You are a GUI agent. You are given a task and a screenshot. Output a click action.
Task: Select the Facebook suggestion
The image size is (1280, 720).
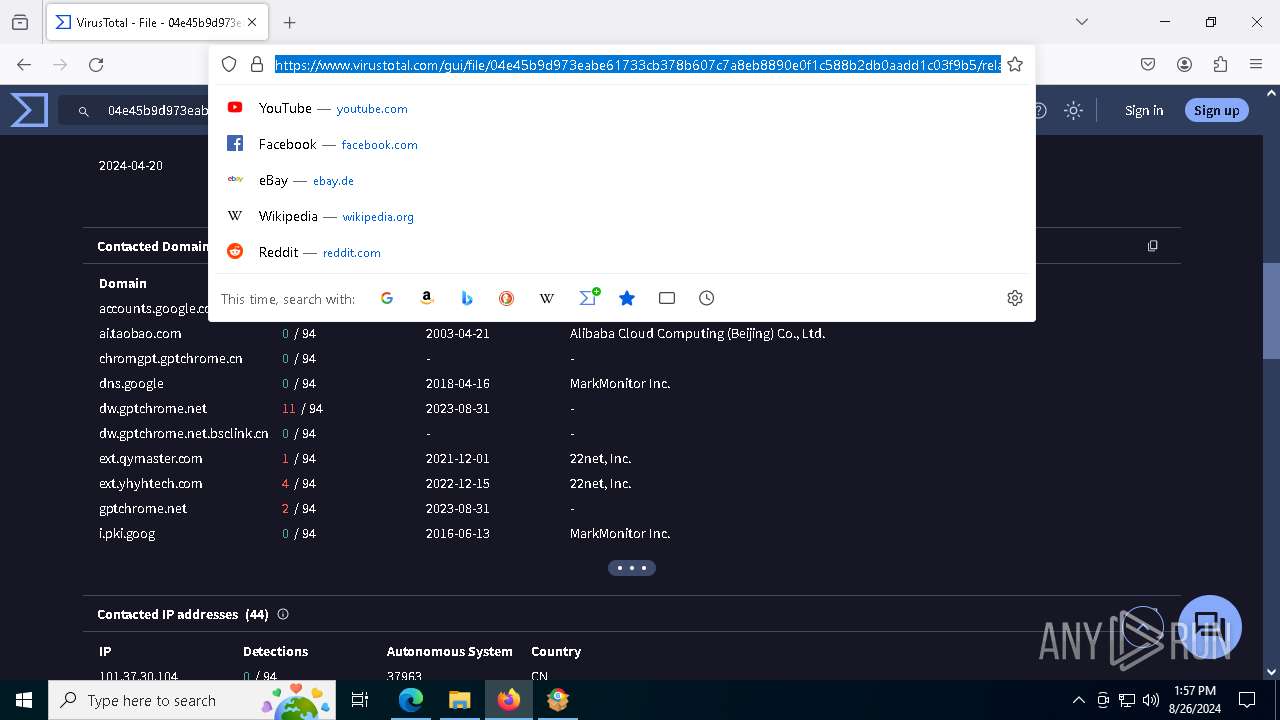621,144
